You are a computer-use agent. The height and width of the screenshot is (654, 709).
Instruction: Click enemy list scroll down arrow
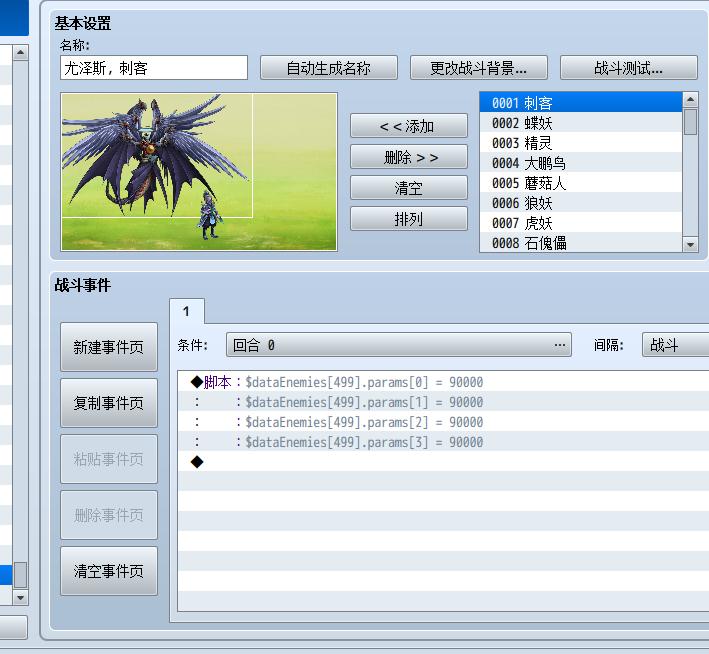point(690,245)
